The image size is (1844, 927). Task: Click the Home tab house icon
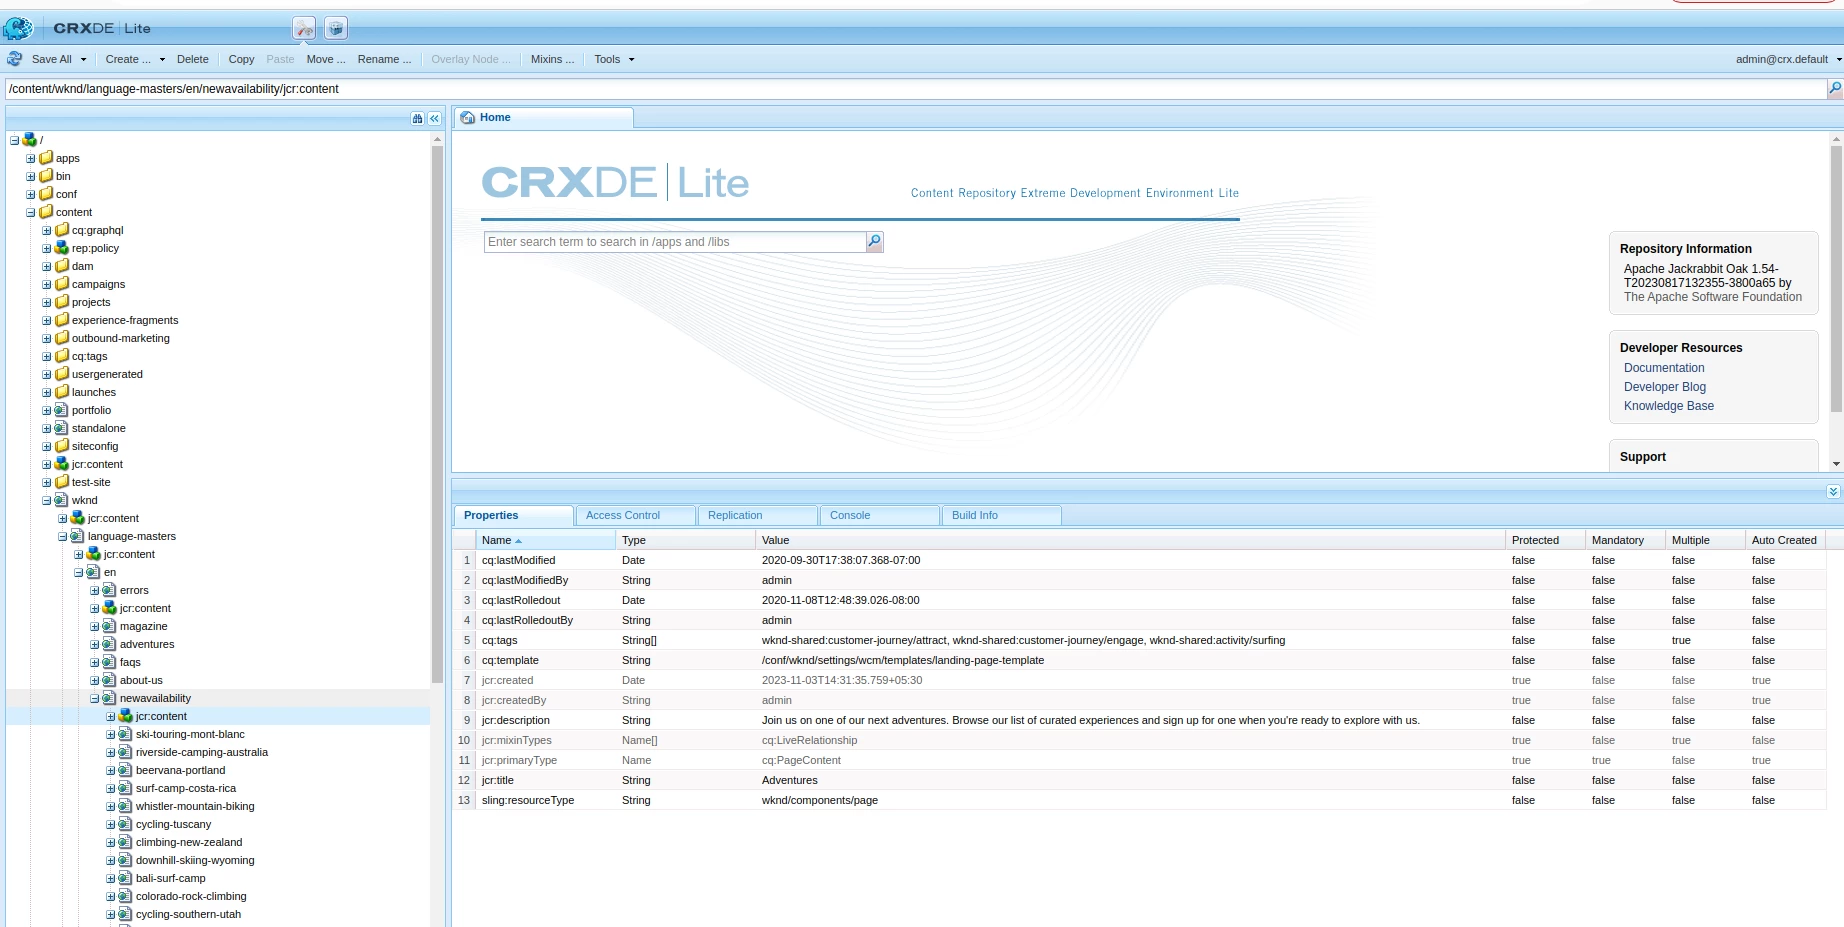point(467,118)
